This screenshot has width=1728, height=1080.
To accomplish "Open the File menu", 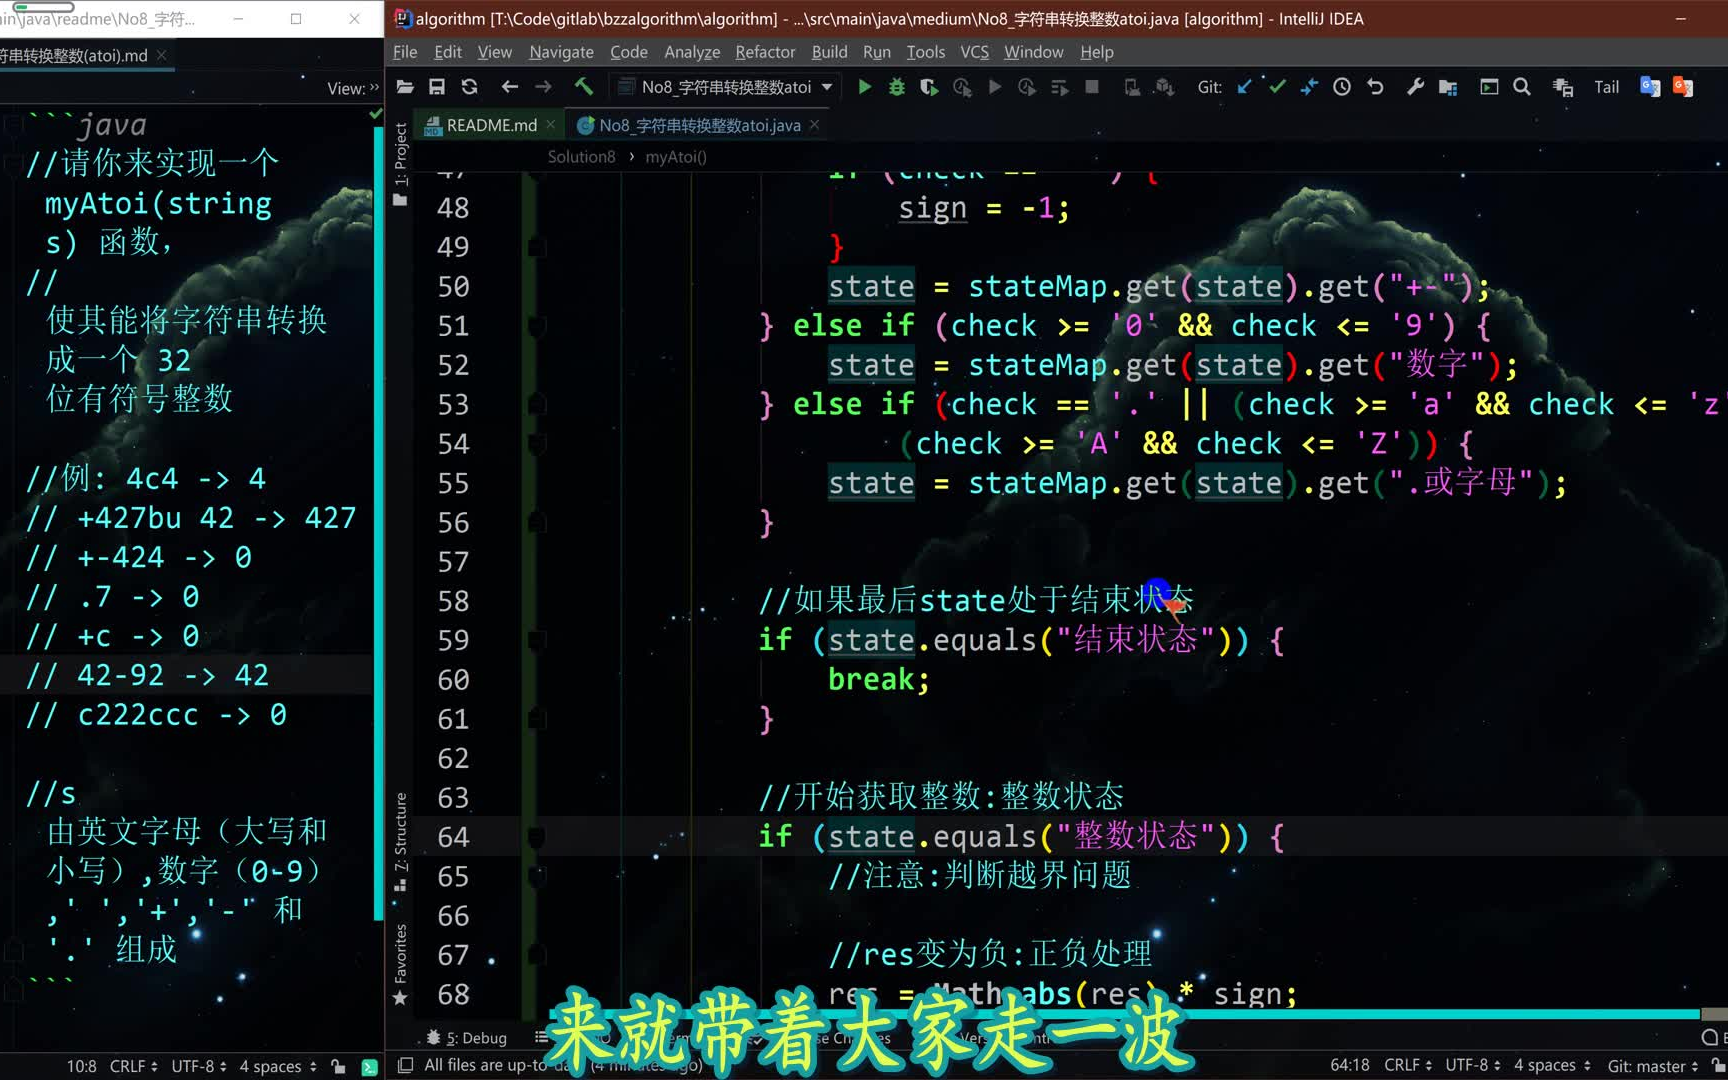I will click(x=405, y=52).
